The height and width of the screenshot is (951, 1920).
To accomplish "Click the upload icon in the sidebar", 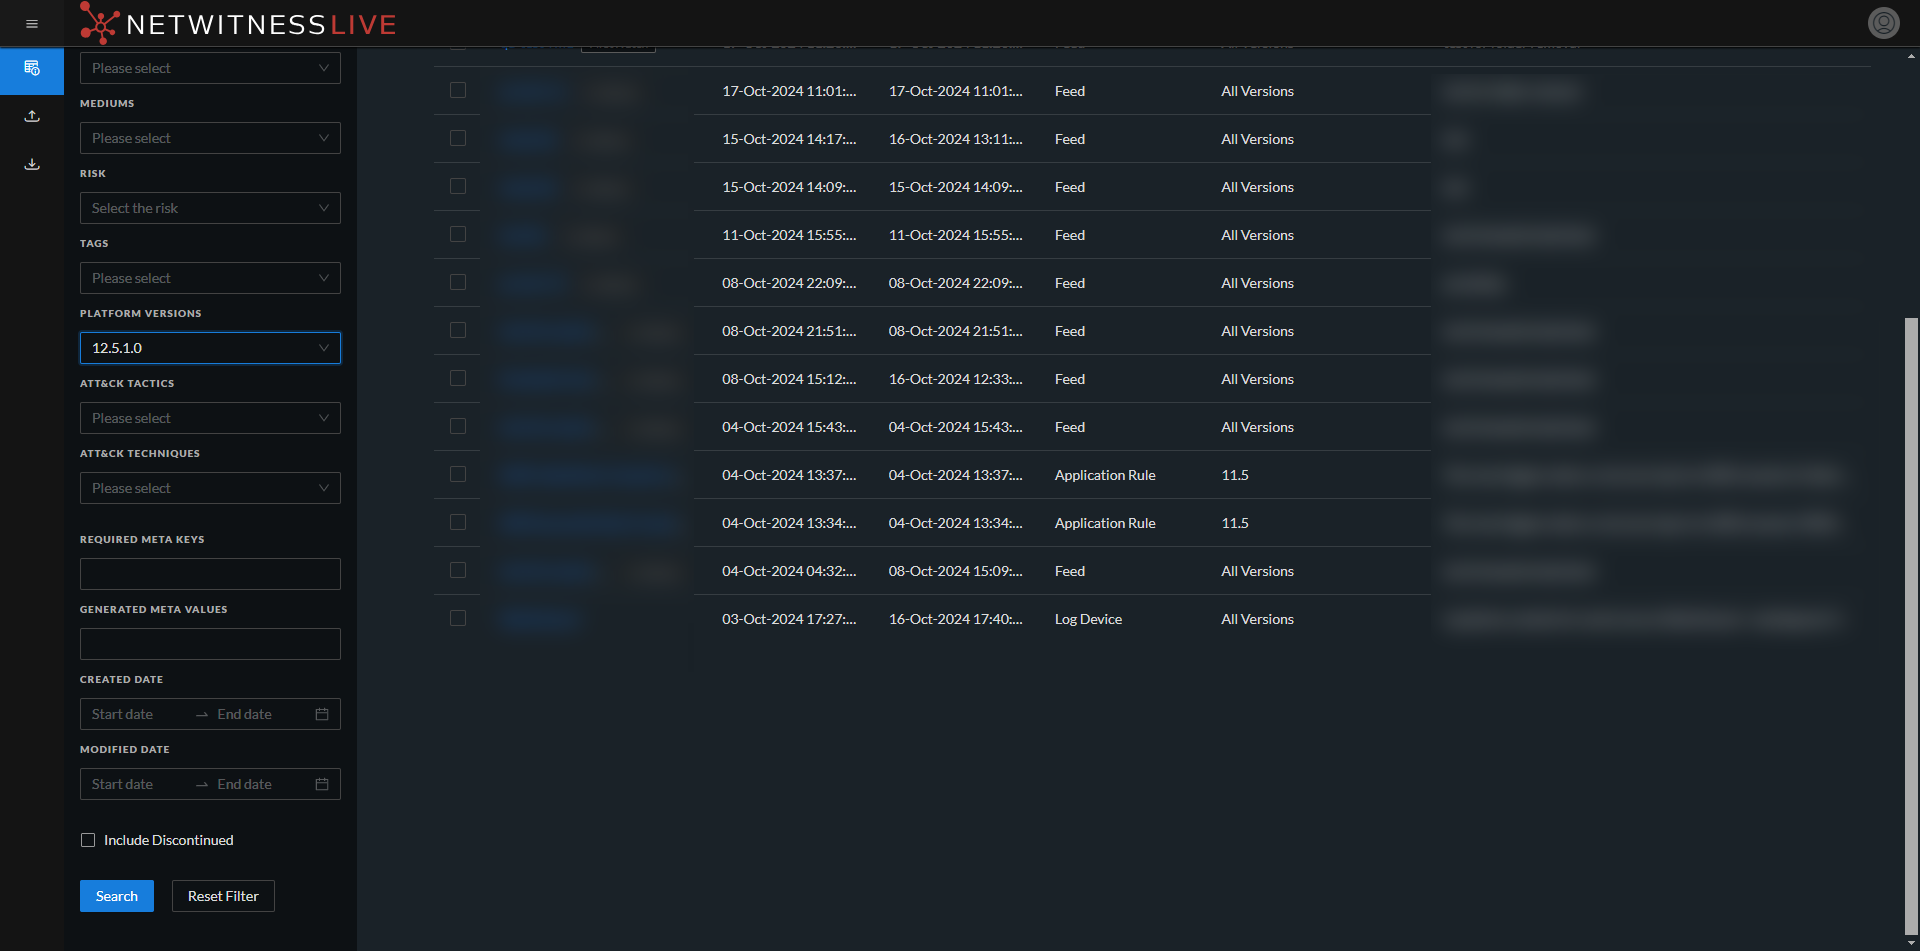I will tap(31, 116).
